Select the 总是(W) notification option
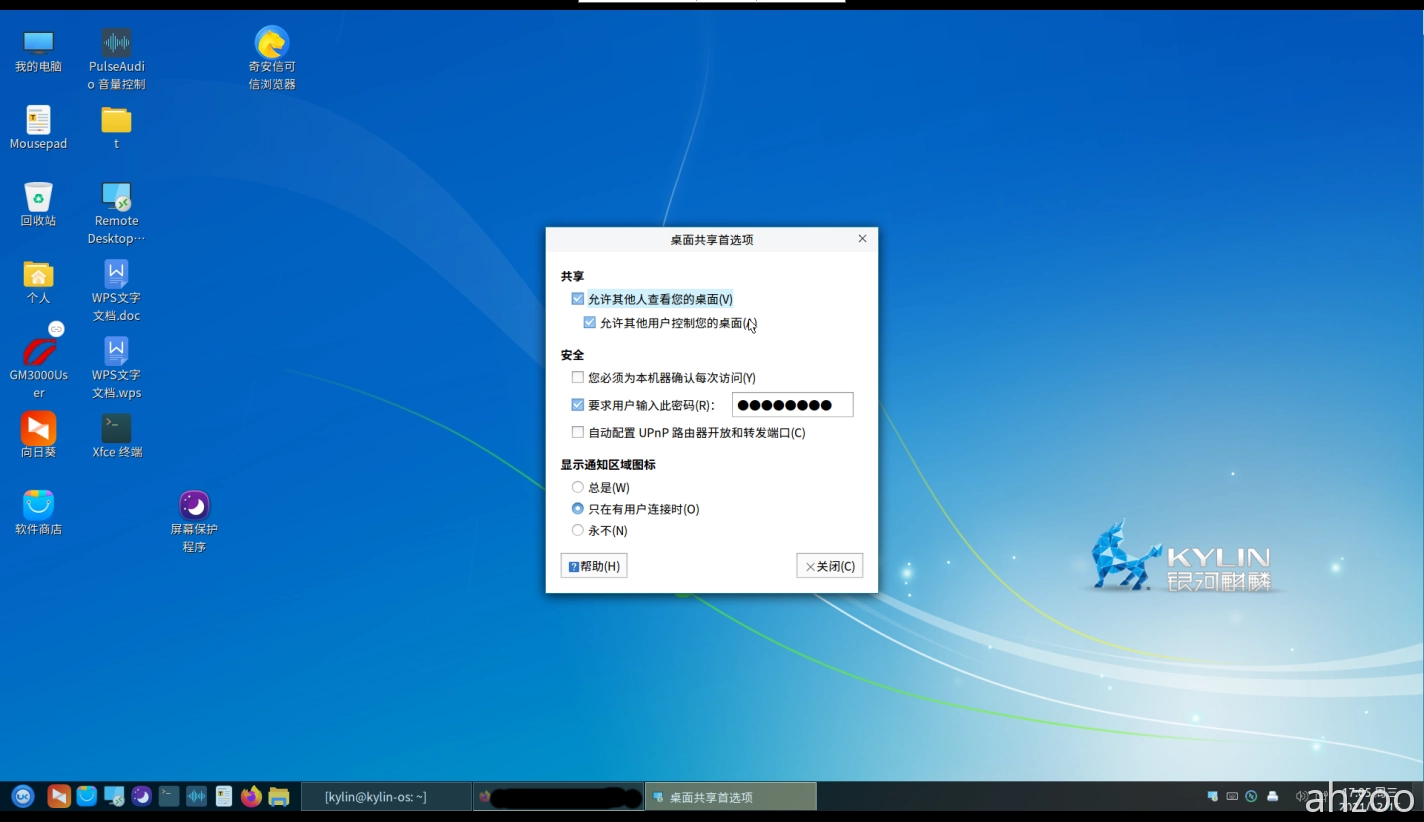1424x822 pixels. tap(577, 487)
